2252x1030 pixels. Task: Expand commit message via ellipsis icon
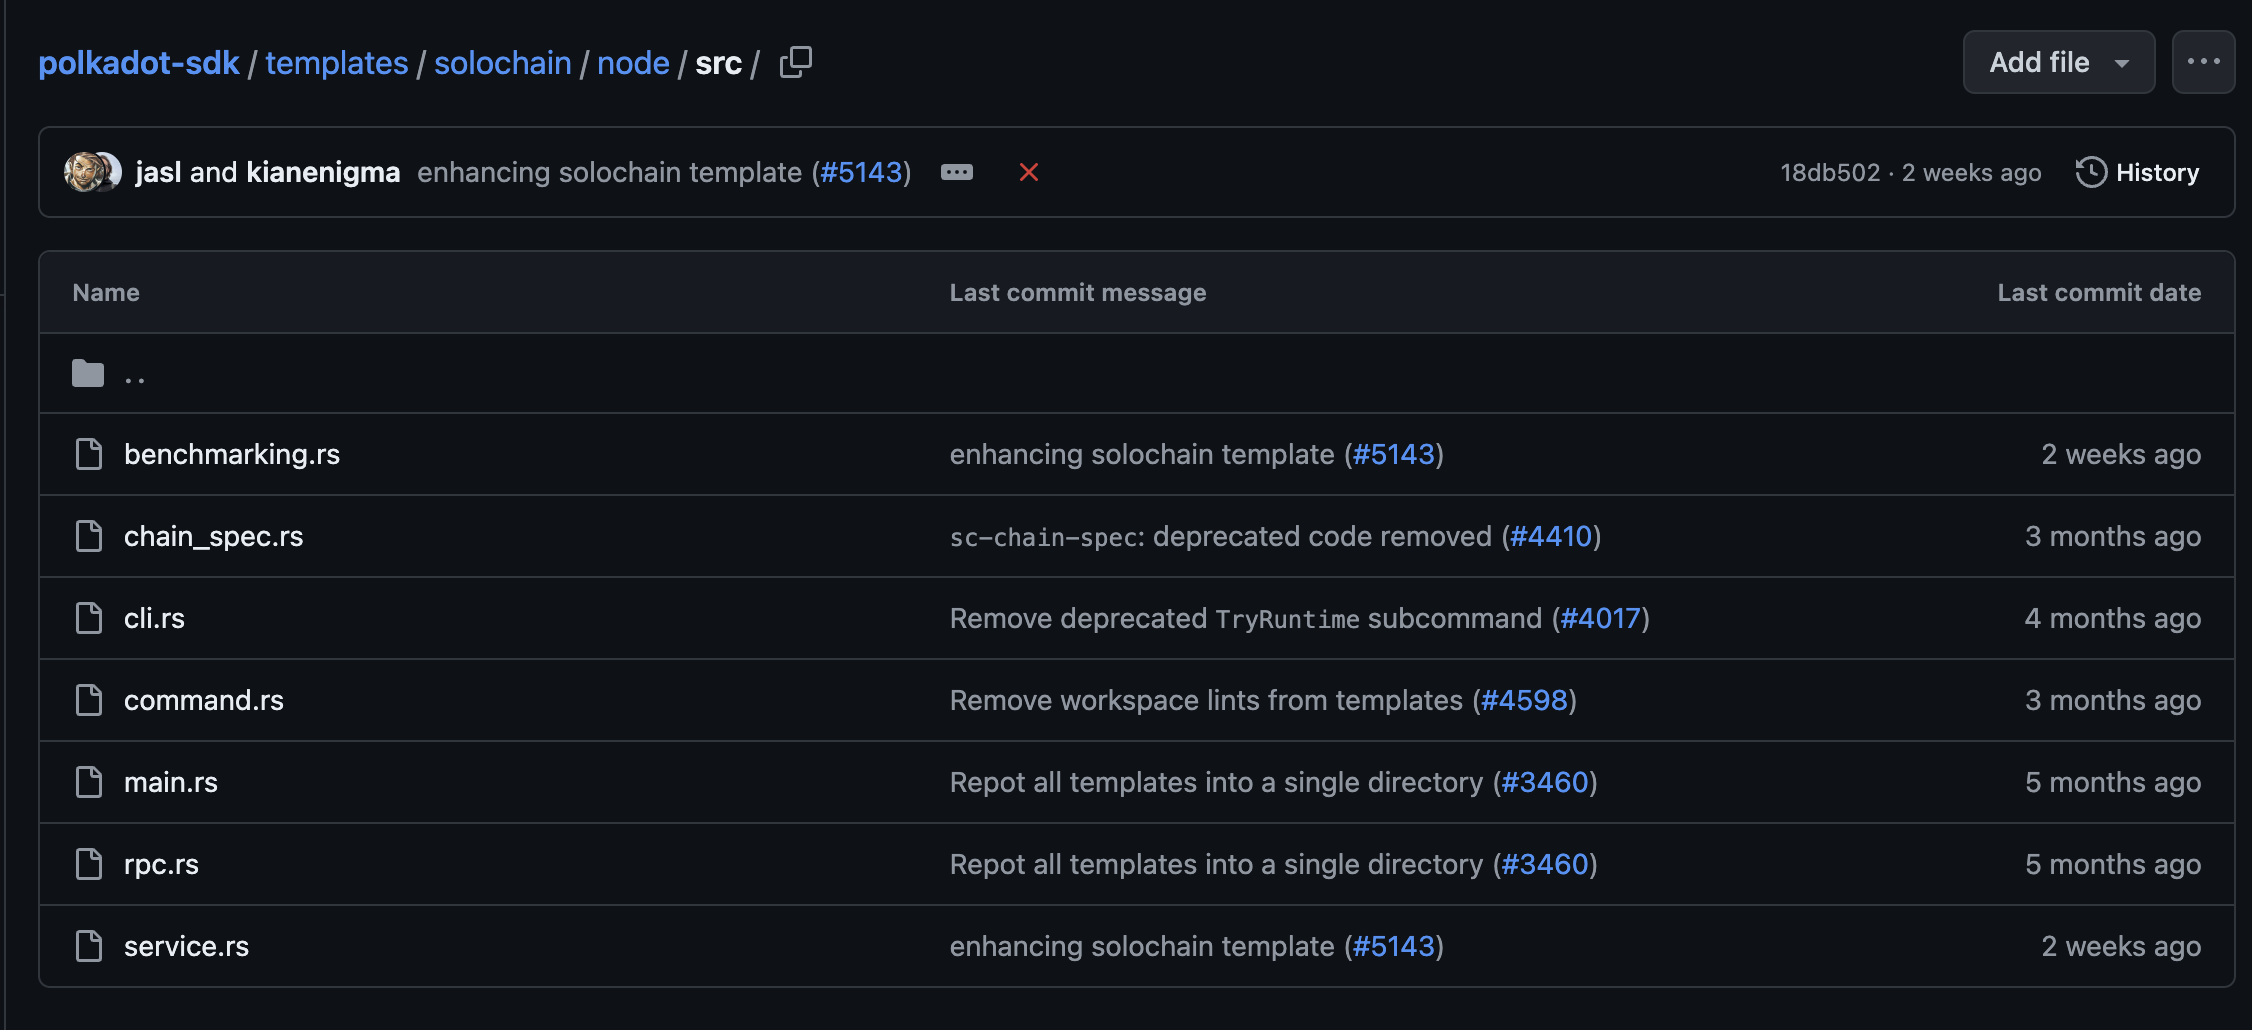click(957, 172)
